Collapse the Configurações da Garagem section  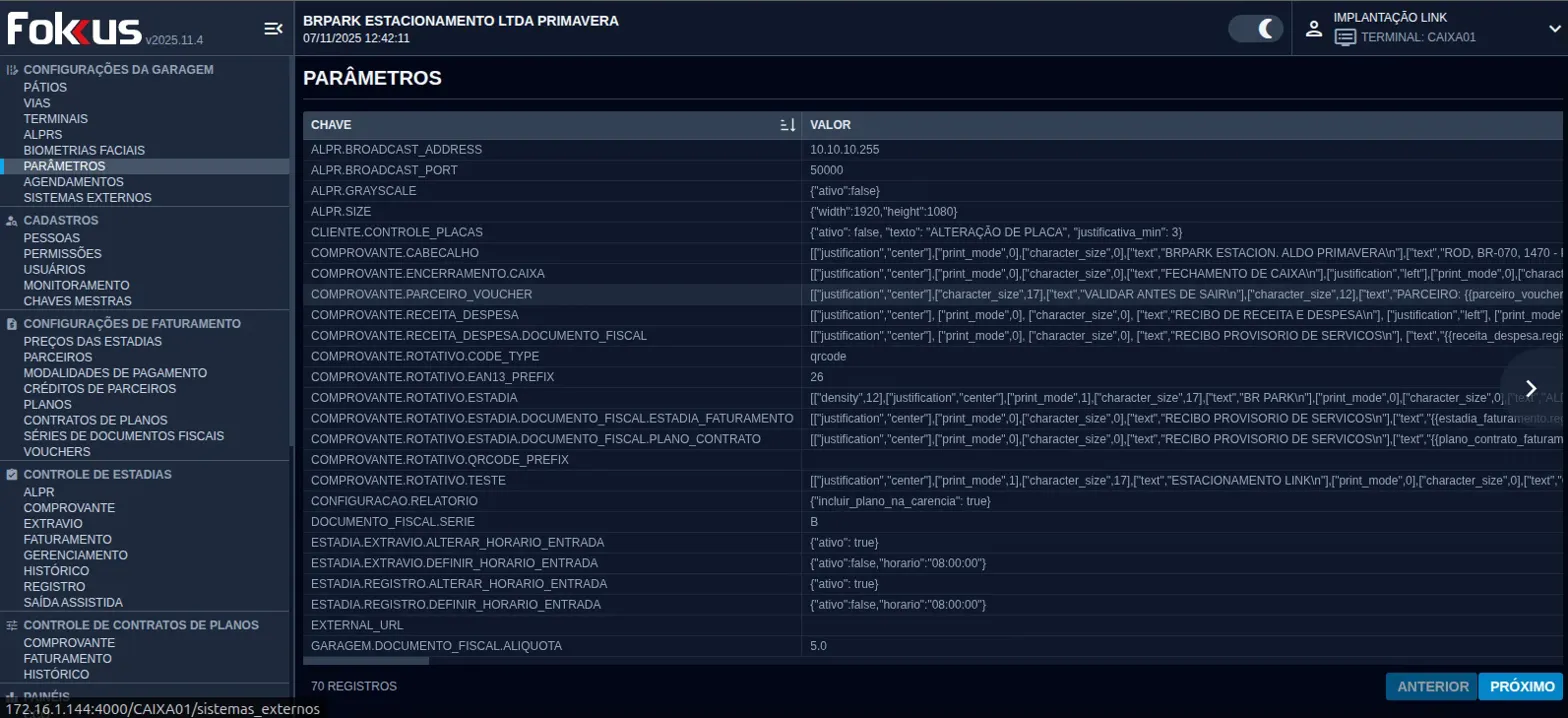pos(118,70)
